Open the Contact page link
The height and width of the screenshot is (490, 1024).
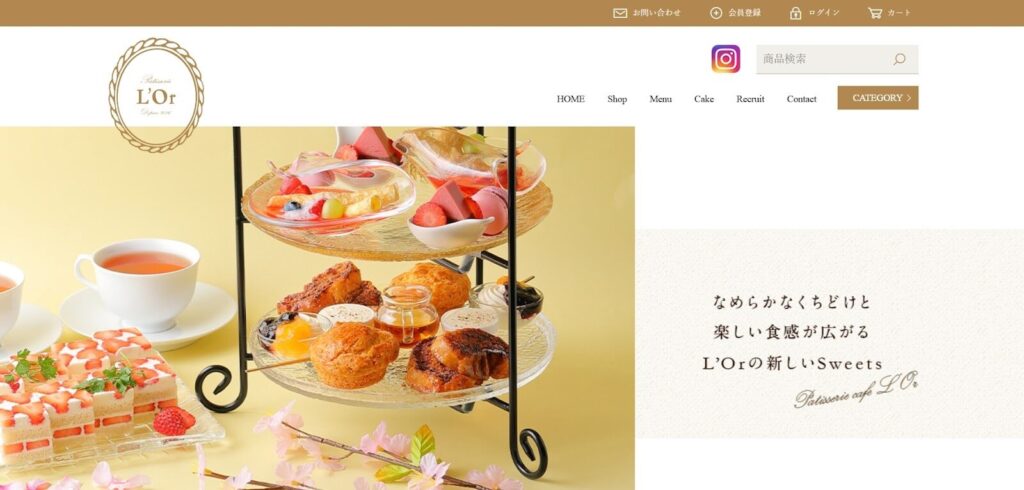[801, 99]
